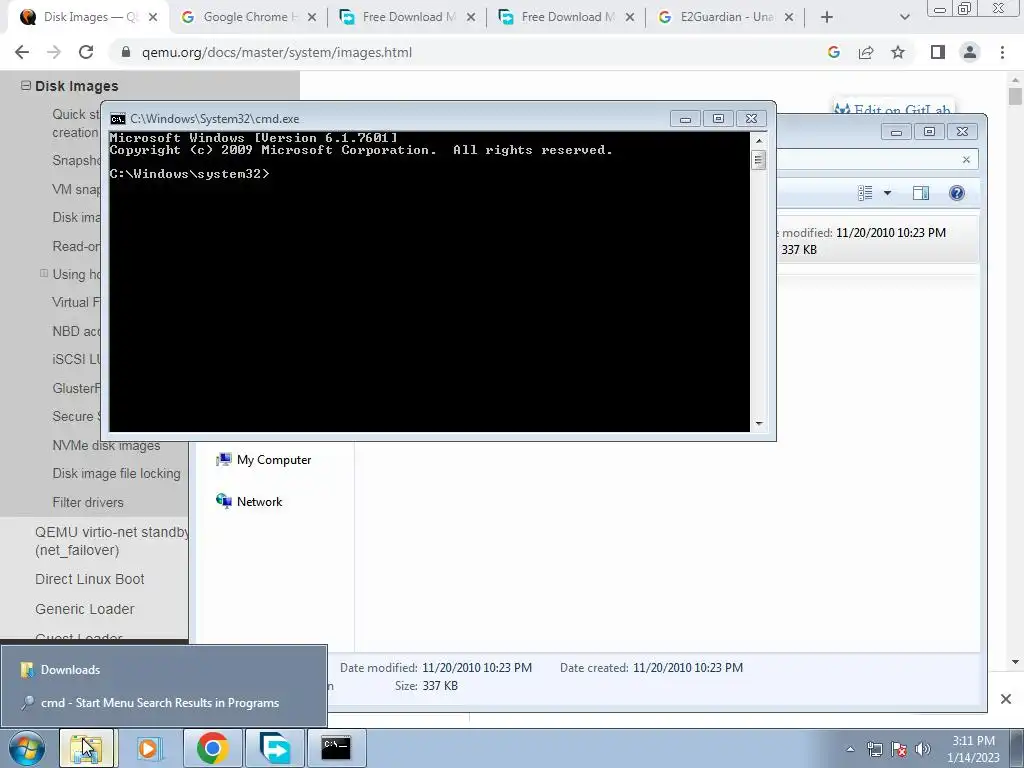Switch to cmd taskbar button
This screenshot has width=1024, height=768.
coord(336,748)
